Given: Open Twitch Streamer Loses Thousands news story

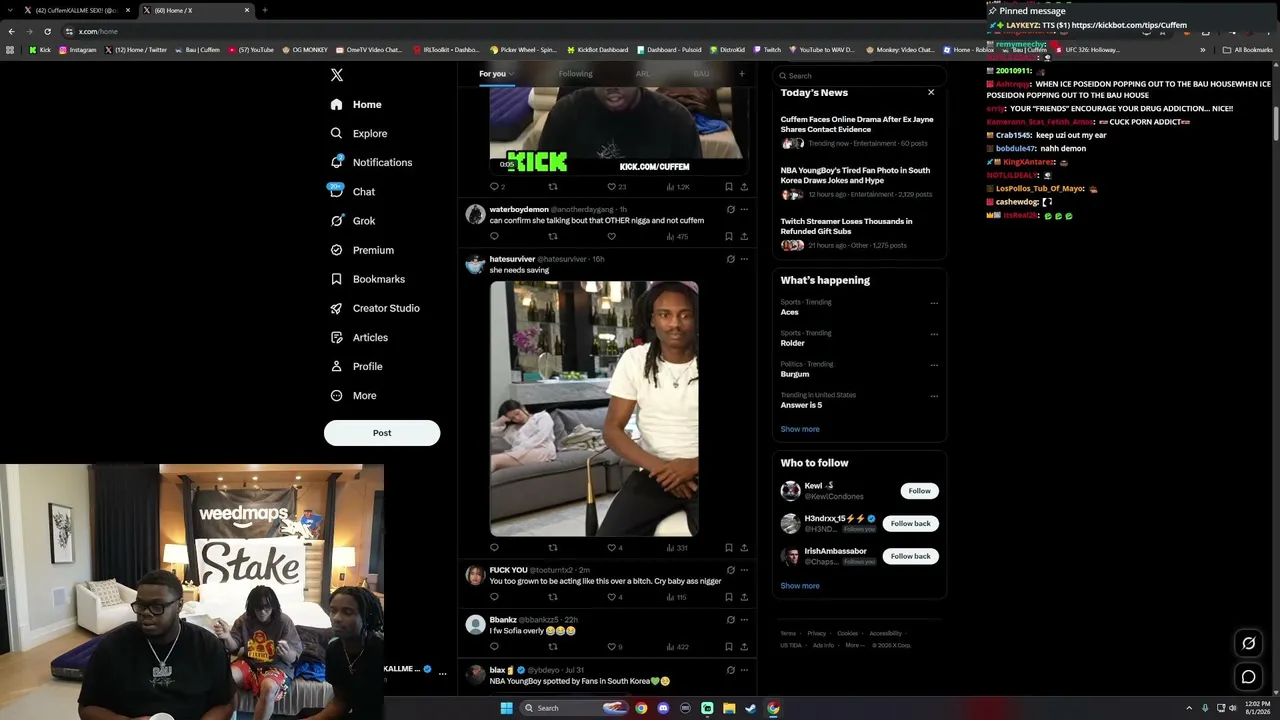Looking at the screenshot, I should tap(858, 233).
